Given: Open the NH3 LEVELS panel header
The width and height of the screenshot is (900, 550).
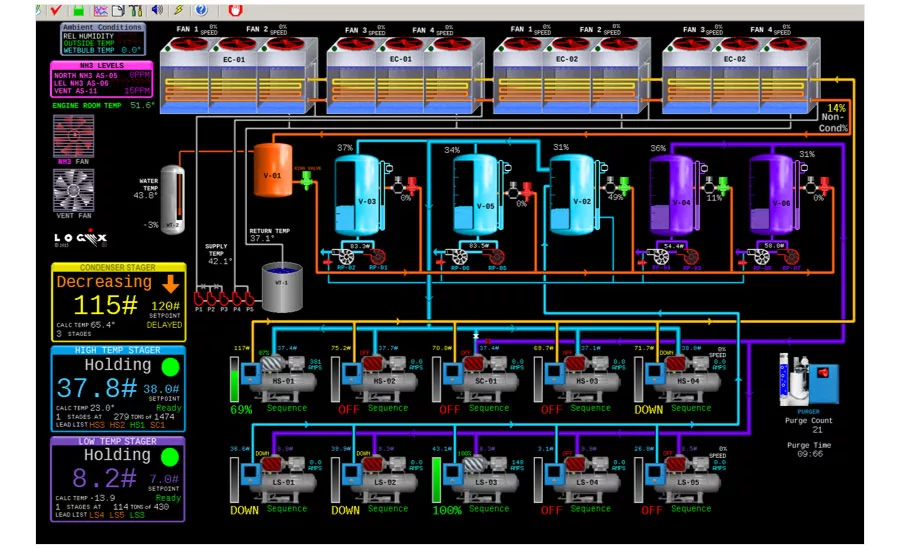Looking at the screenshot, I should pos(102,65).
